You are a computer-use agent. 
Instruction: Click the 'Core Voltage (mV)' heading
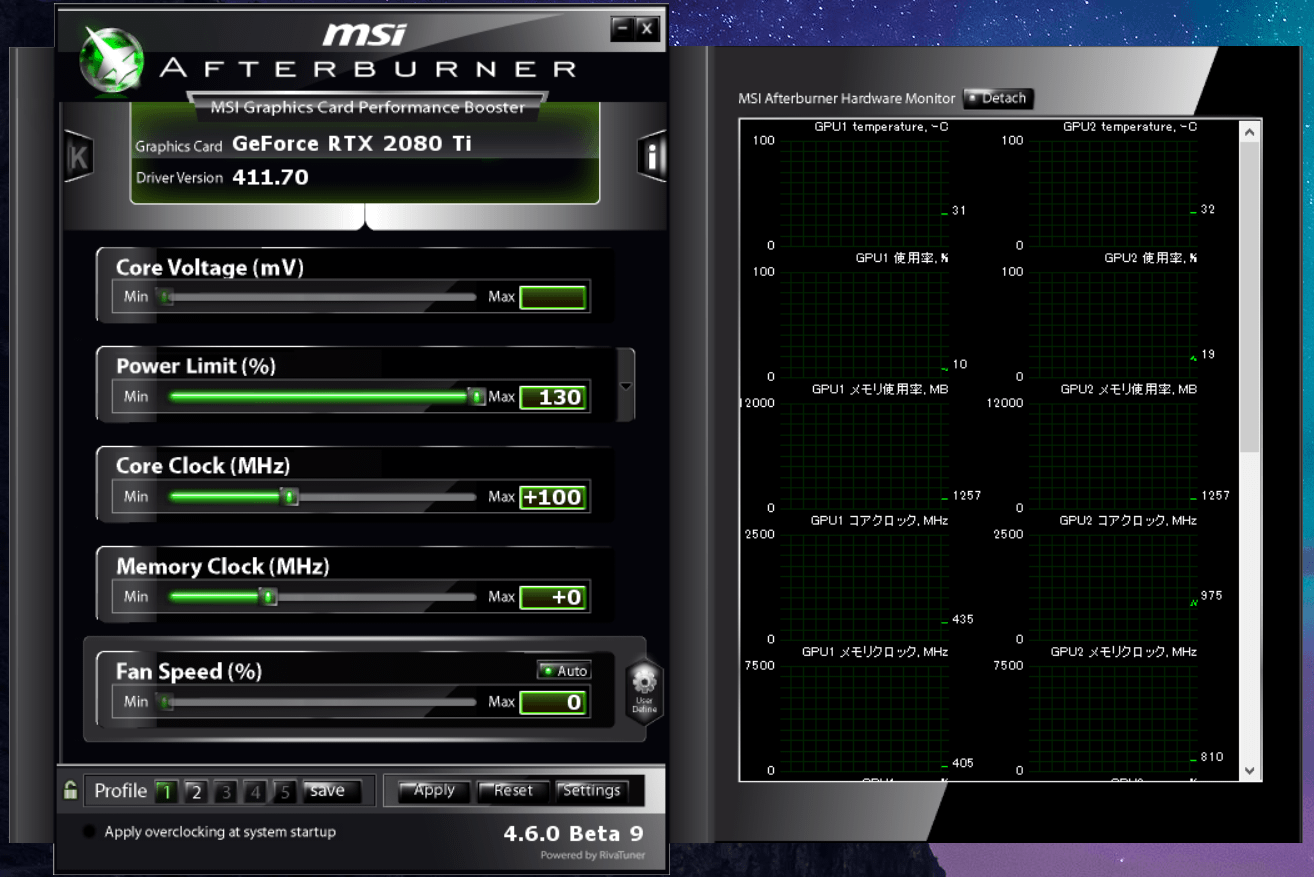point(210,268)
